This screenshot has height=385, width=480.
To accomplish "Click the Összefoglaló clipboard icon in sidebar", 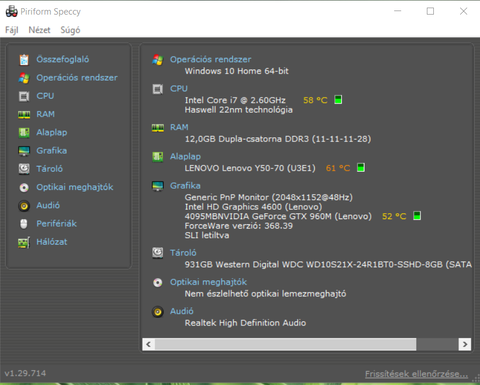I will pos(24,60).
